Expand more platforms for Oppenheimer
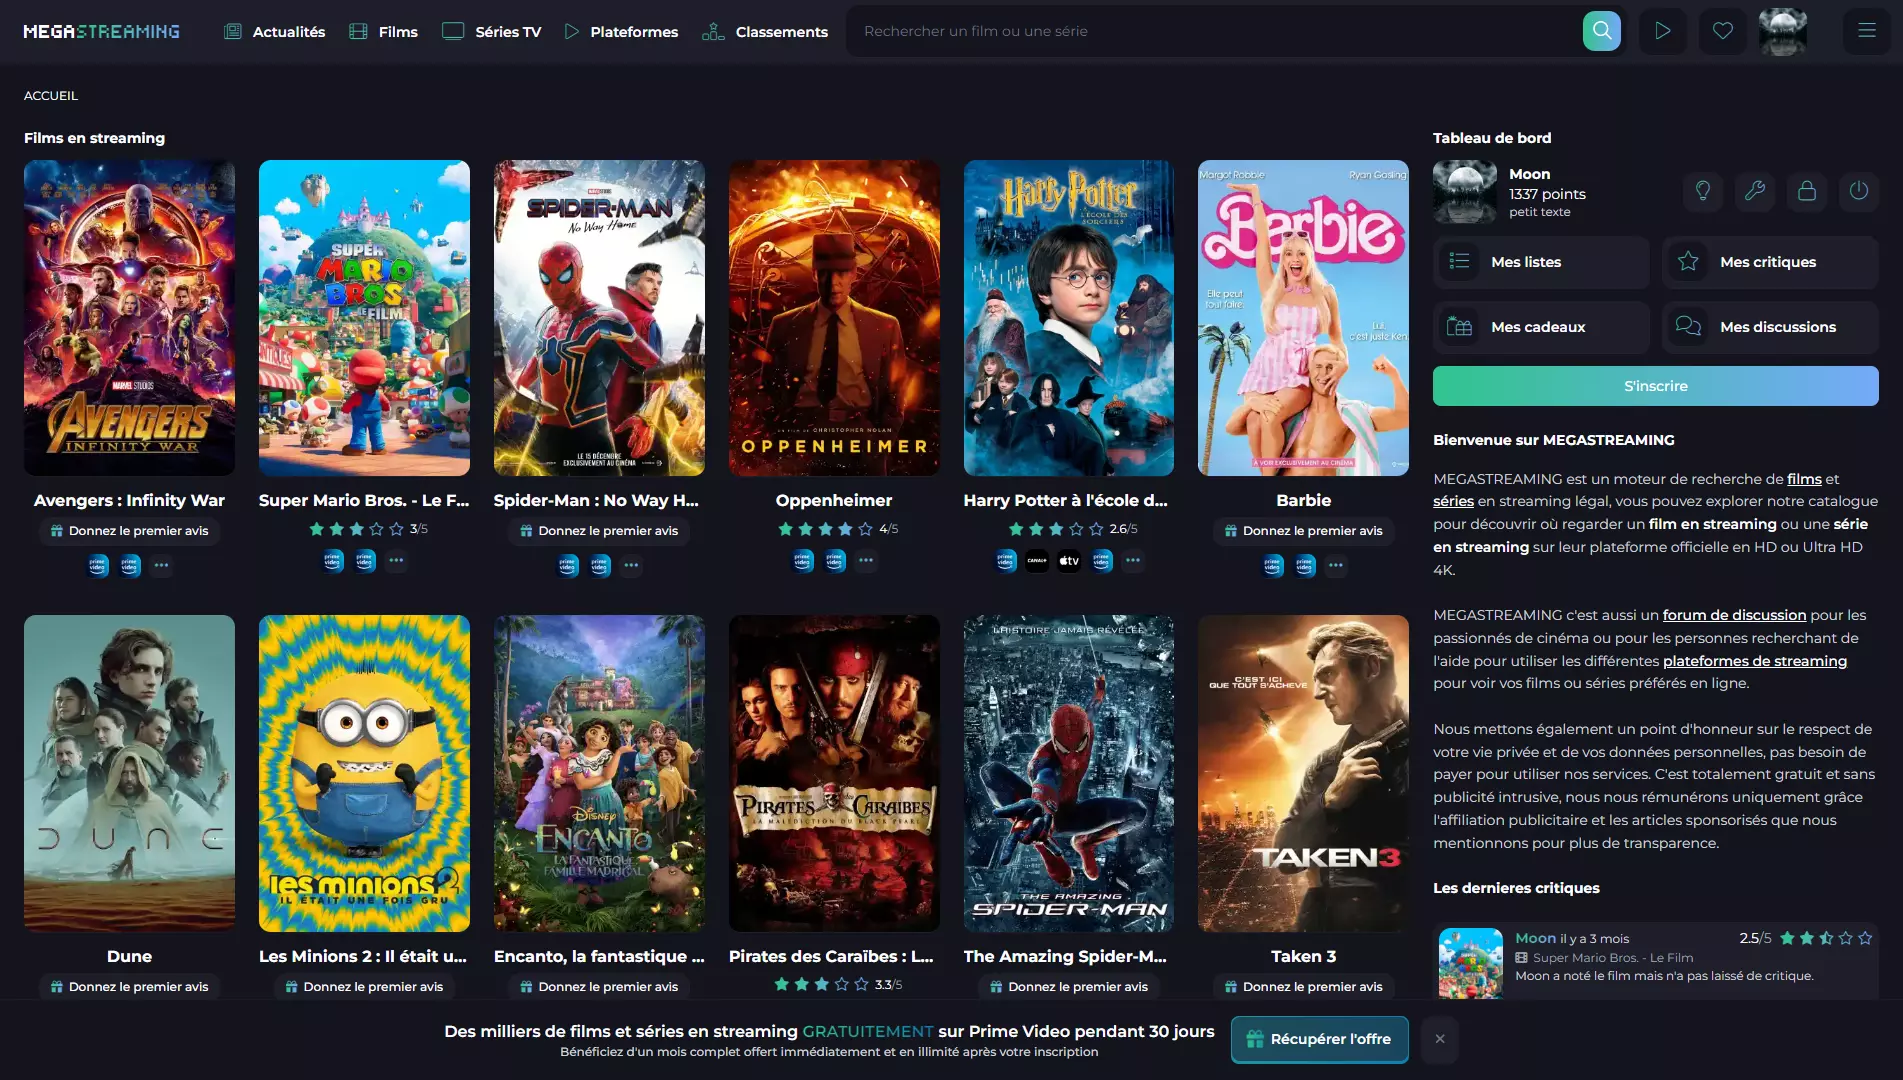The width and height of the screenshot is (1903, 1080). (x=866, y=561)
